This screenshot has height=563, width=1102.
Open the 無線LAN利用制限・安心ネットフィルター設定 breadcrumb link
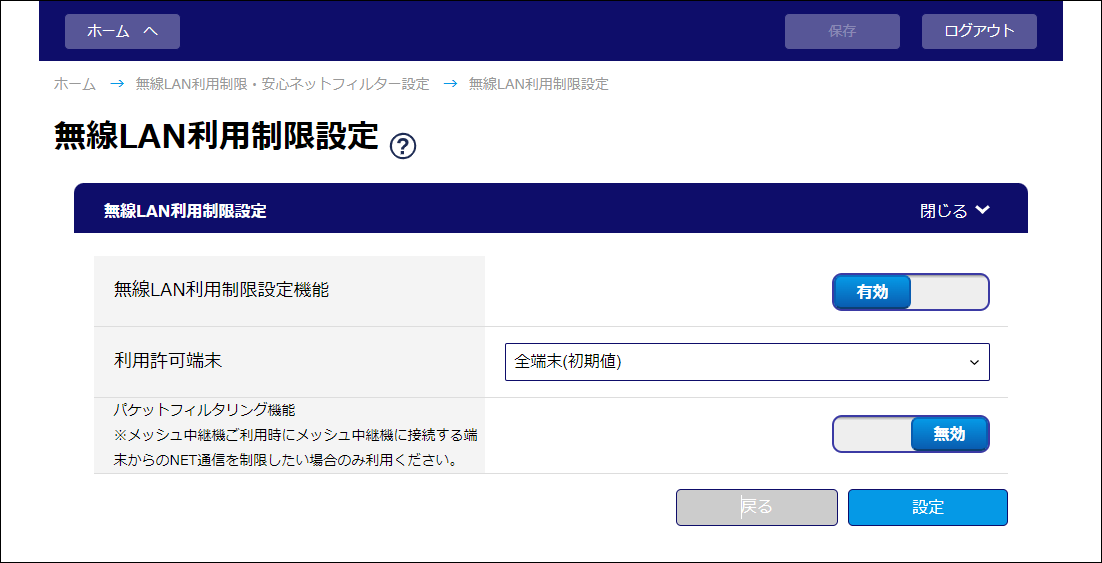coord(282,84)
